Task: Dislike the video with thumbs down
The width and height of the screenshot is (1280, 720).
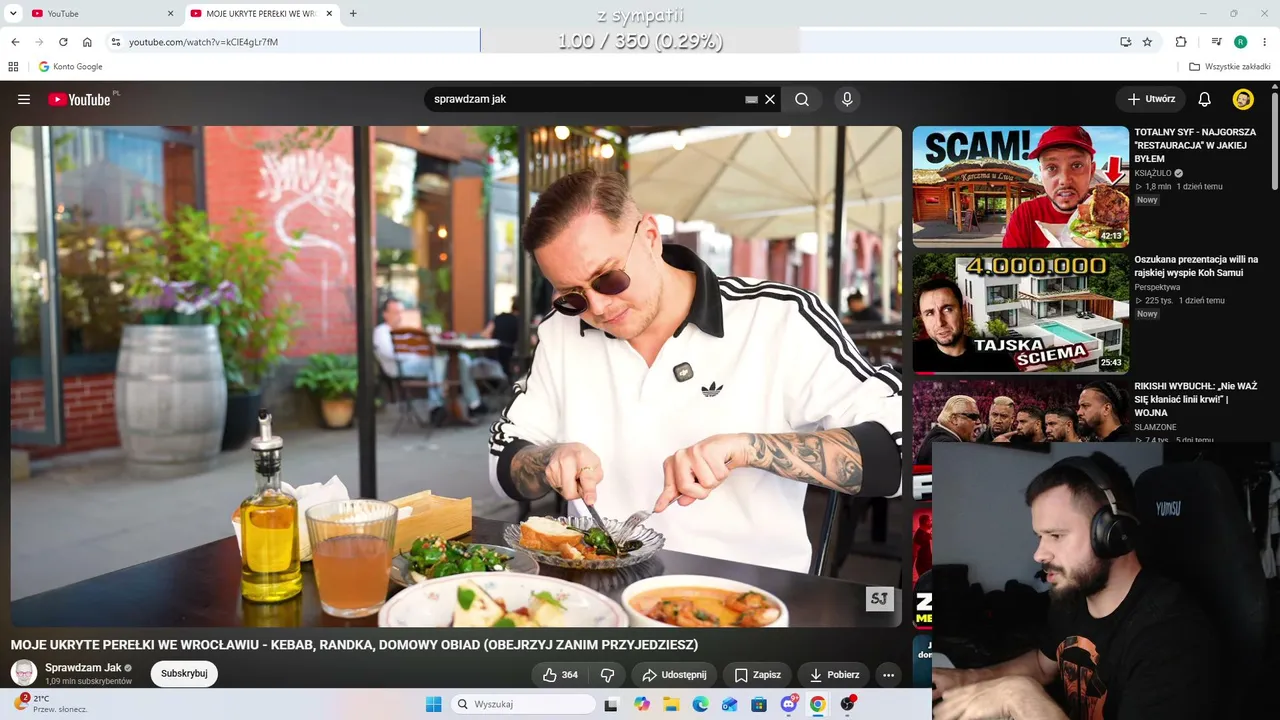Action: [x=607, y=675]
